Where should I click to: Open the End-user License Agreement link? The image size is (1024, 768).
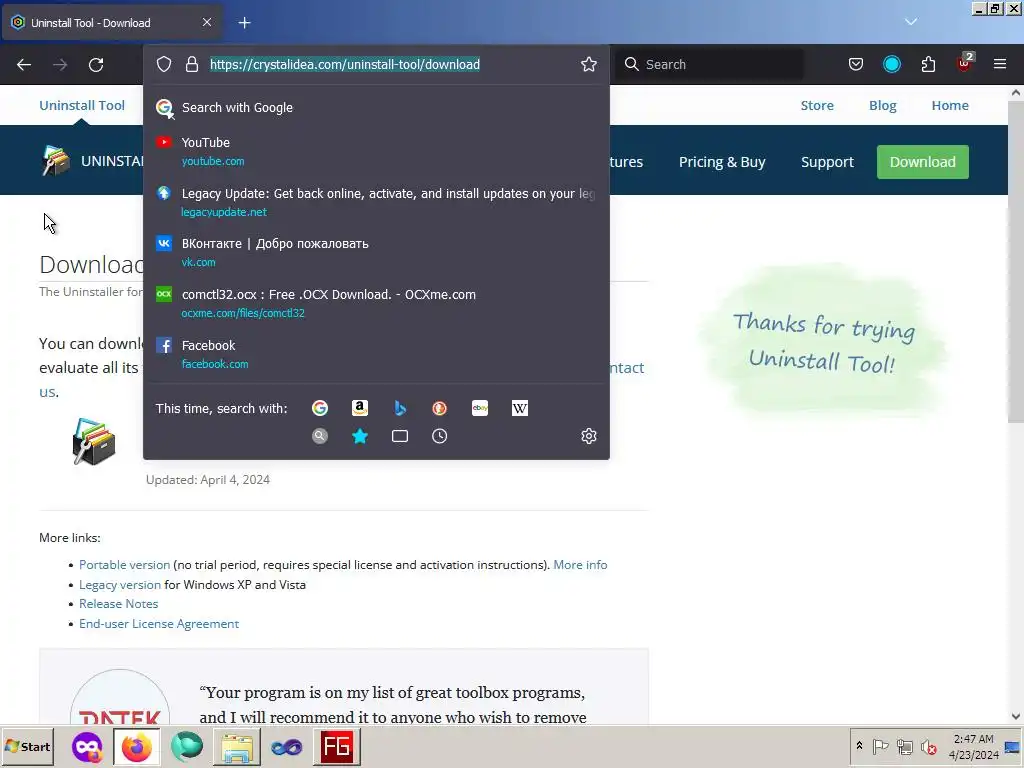[159, 624]
